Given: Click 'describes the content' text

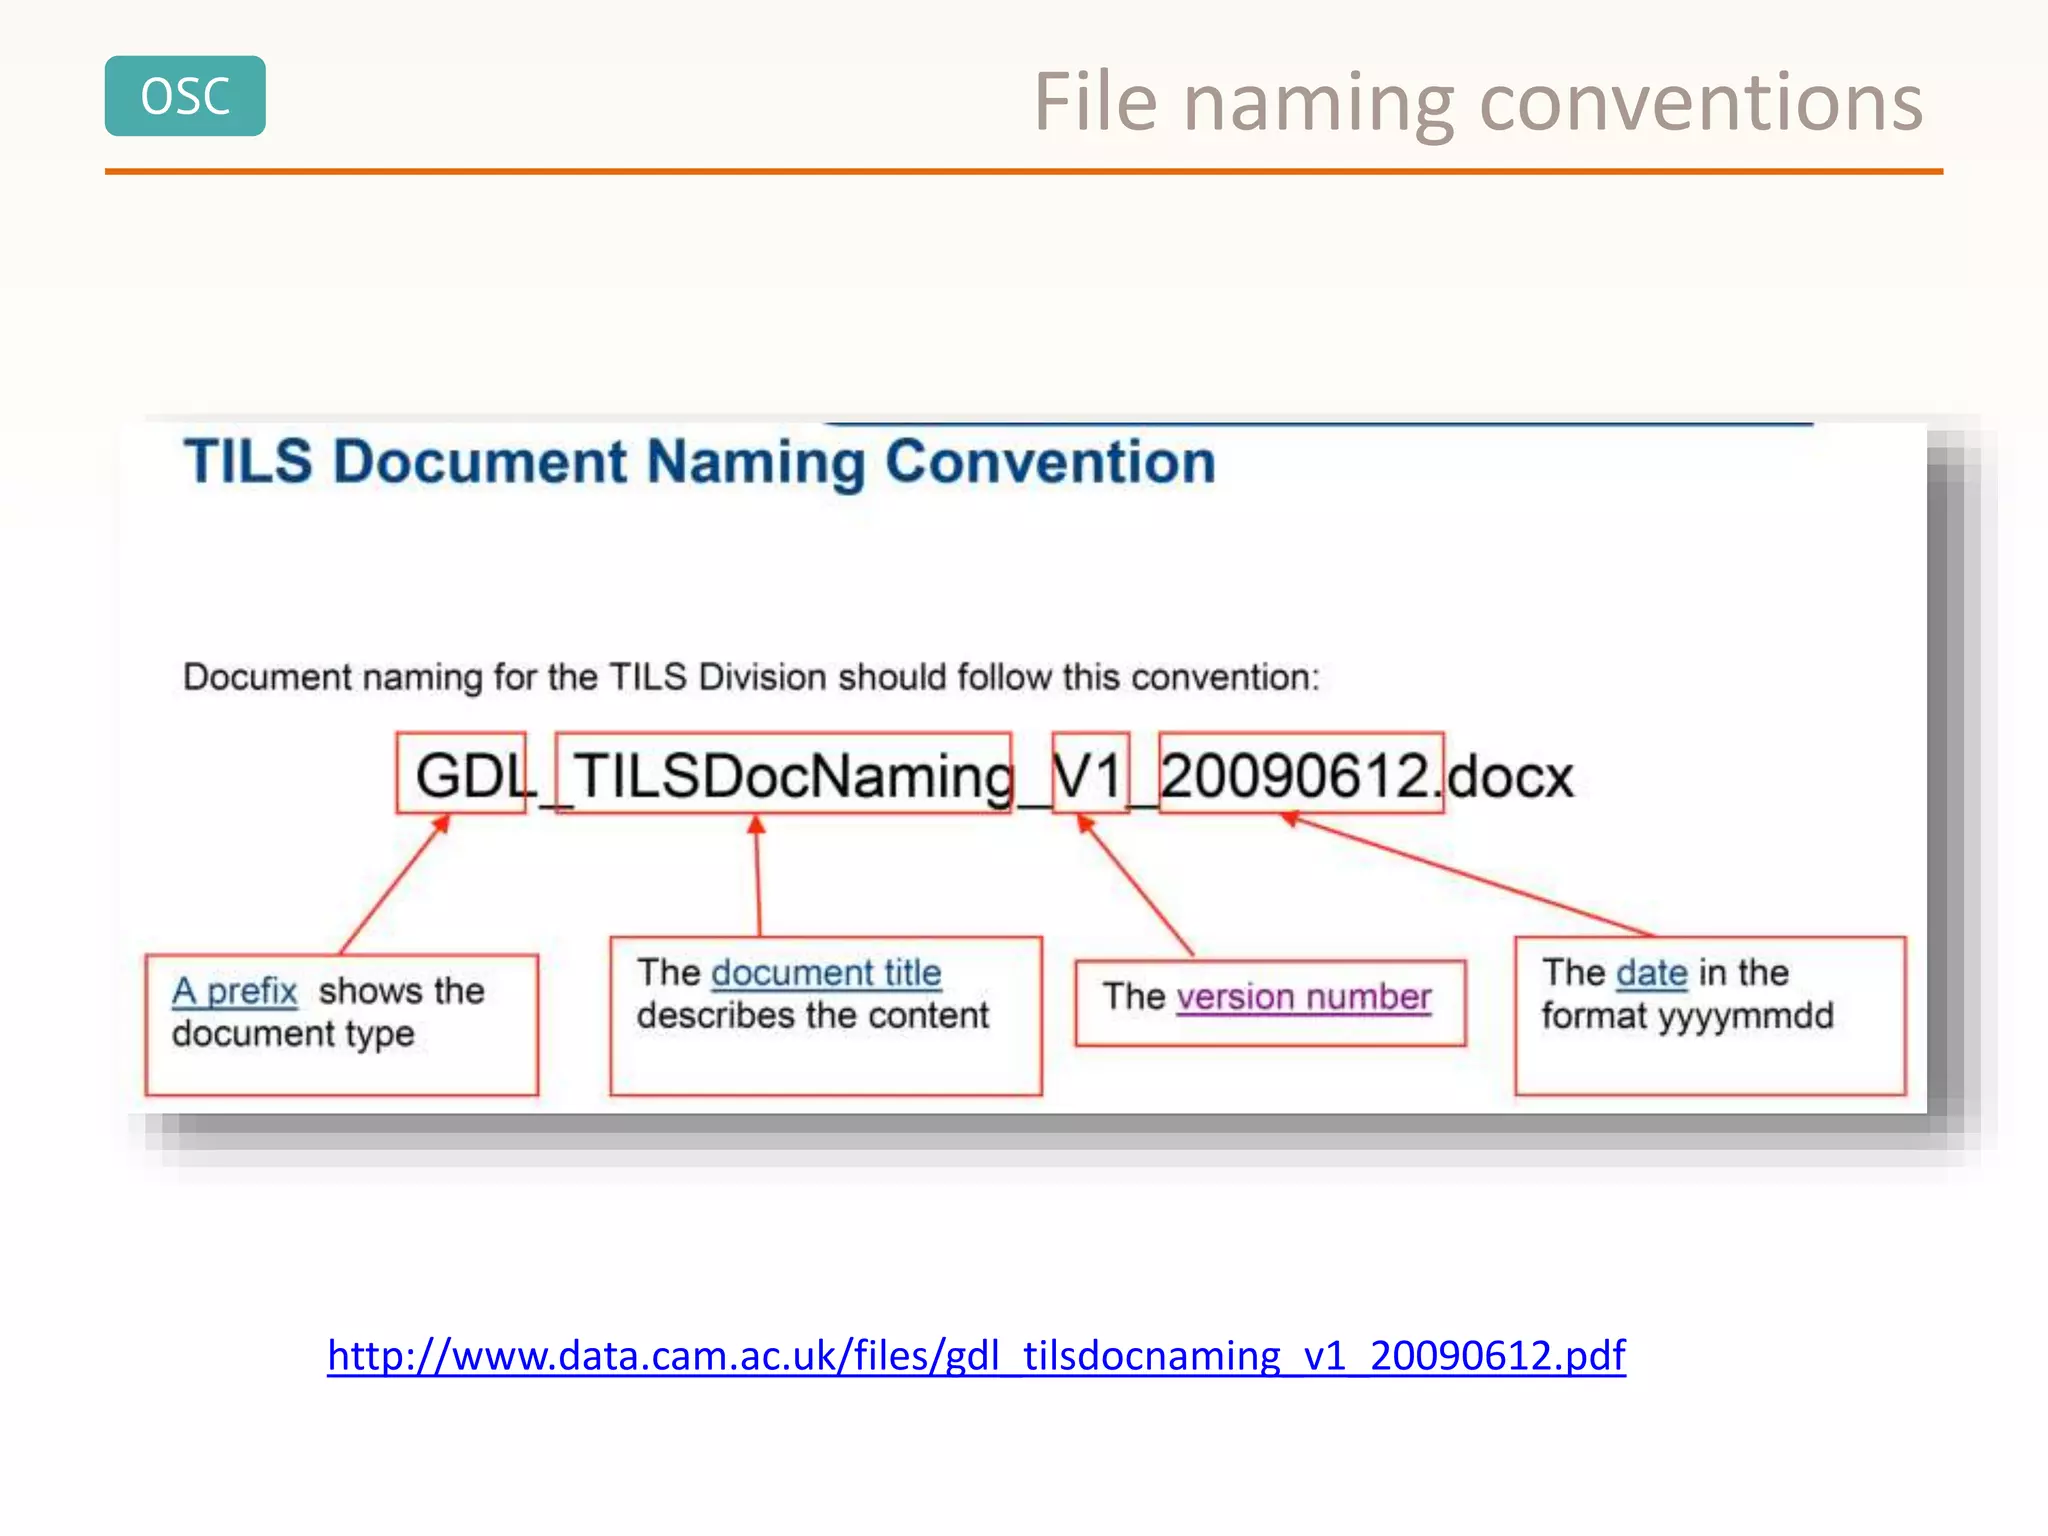Looking at the screenshot, I should (812, 1016).
